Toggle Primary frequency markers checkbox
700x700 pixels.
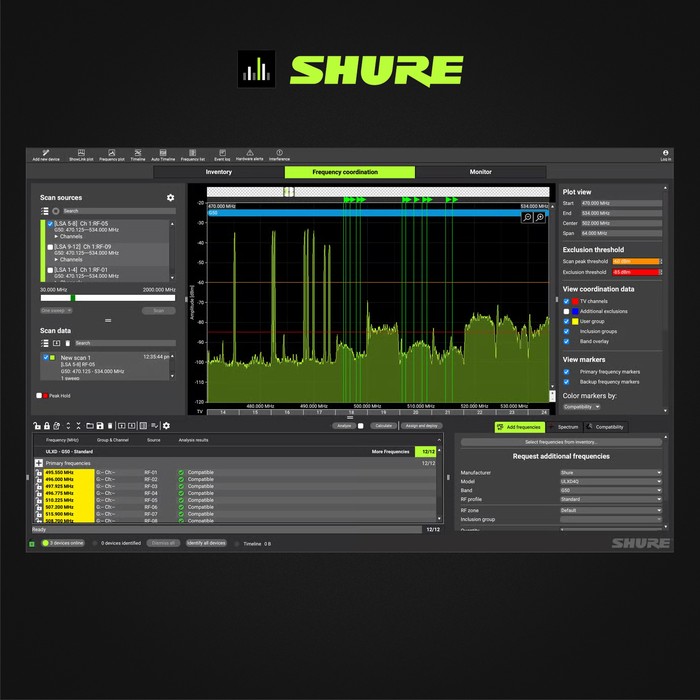(x=566, y=372)
